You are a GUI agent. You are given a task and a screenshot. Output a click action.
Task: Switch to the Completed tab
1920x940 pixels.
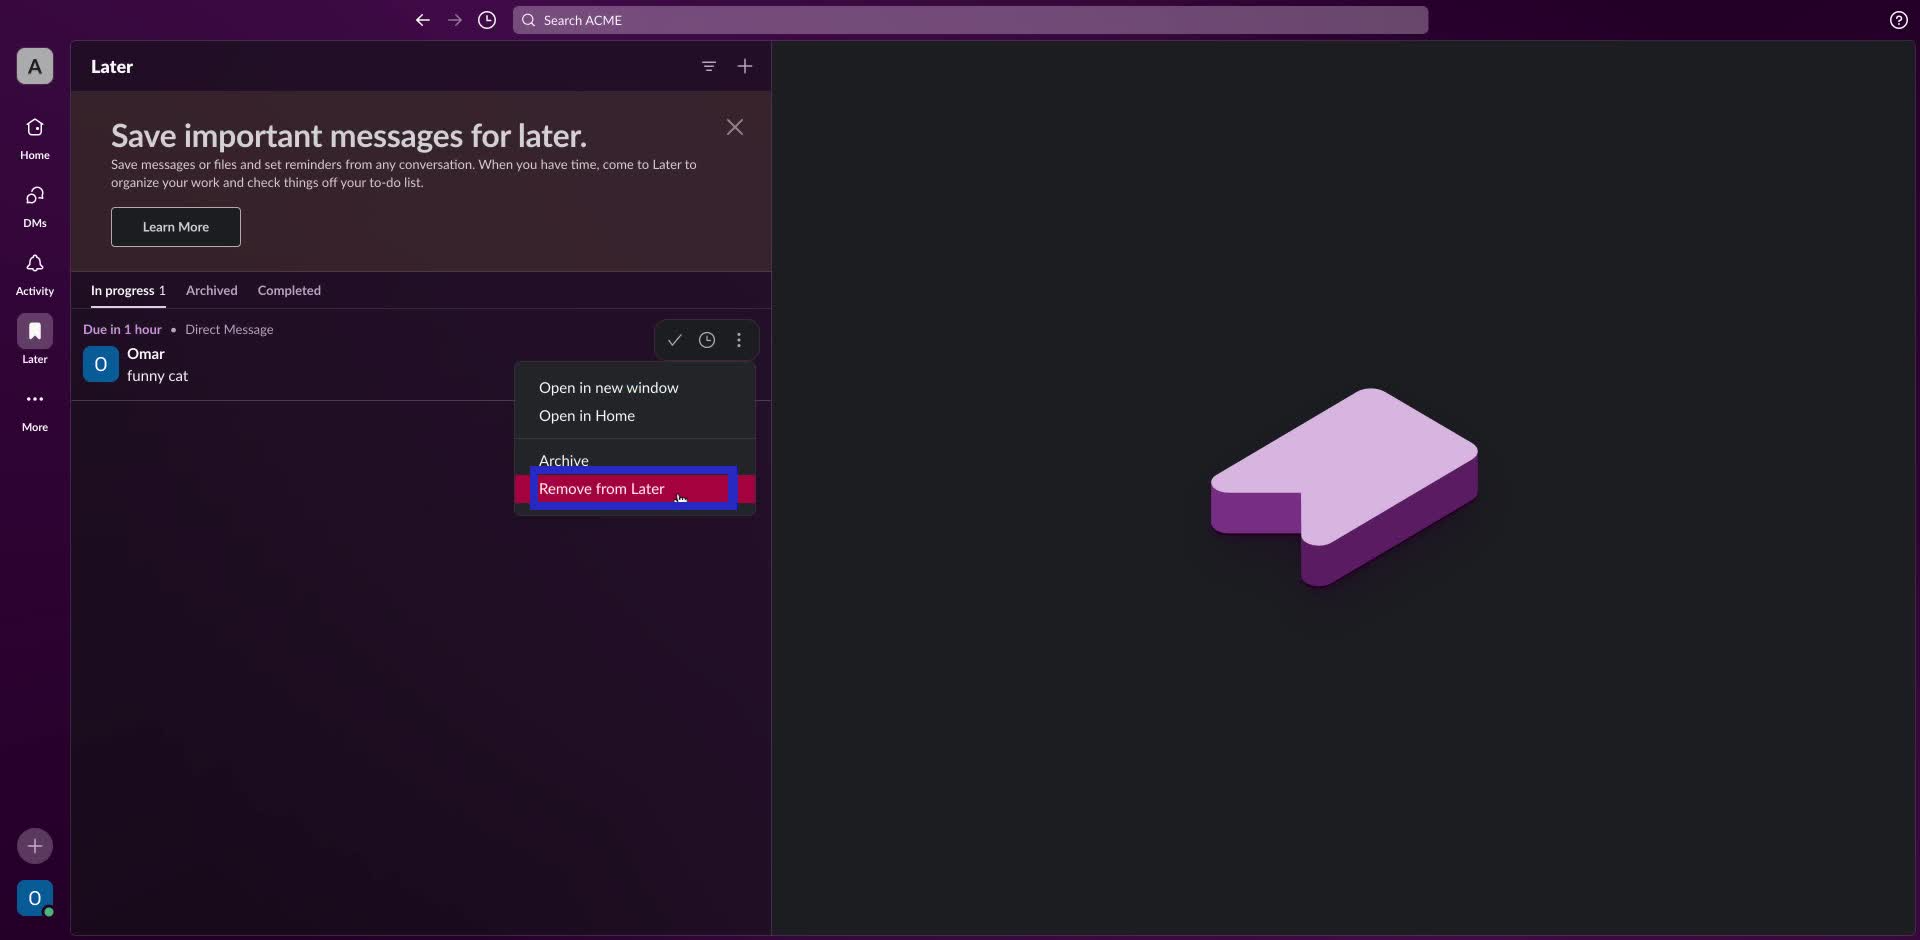(289, 291)
